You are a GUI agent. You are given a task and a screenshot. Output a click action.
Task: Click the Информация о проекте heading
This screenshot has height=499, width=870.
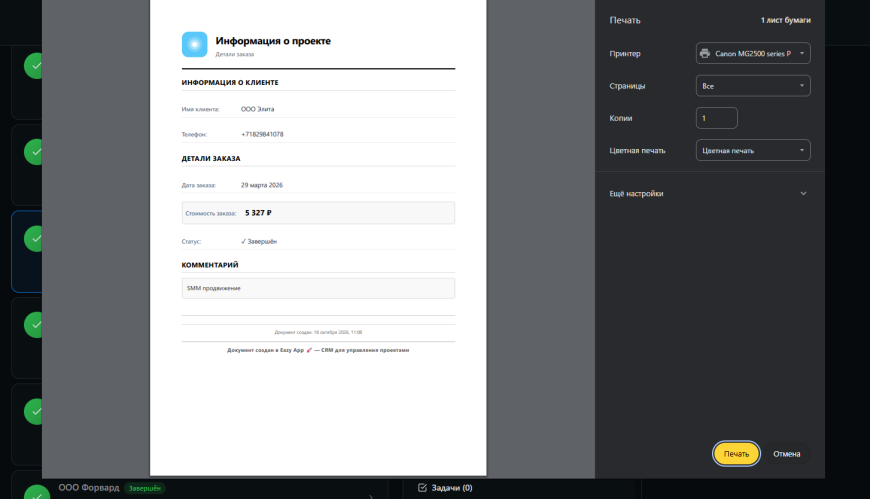point(273,41)
